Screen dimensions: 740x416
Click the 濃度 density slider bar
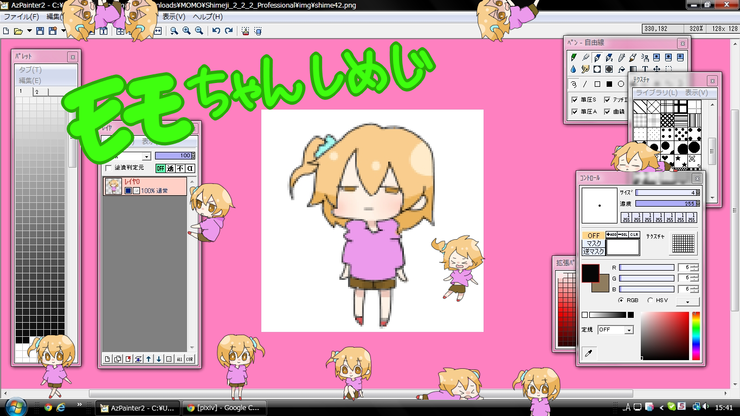pyautogui.click(x=667, y=204)
